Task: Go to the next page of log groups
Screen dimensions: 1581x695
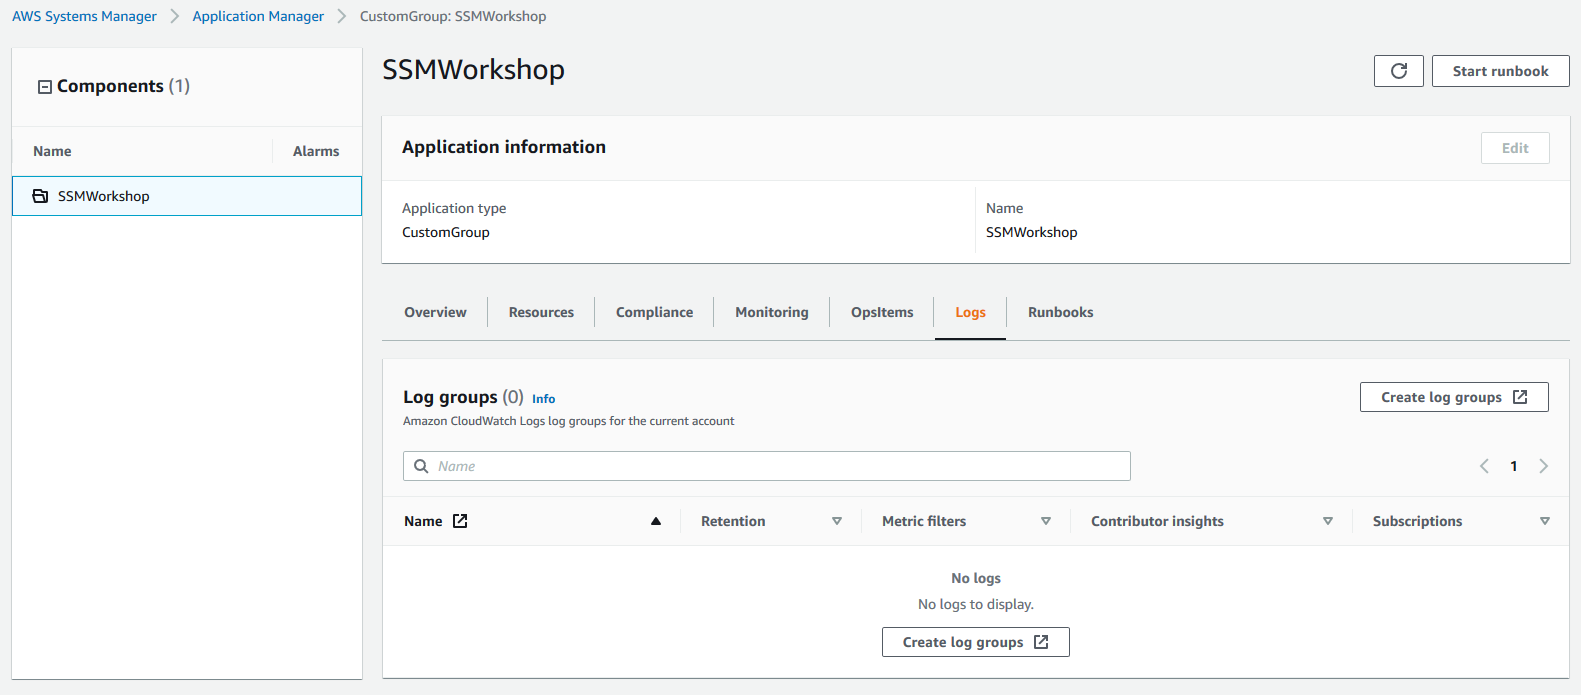Action: (x=1544, y=466)
